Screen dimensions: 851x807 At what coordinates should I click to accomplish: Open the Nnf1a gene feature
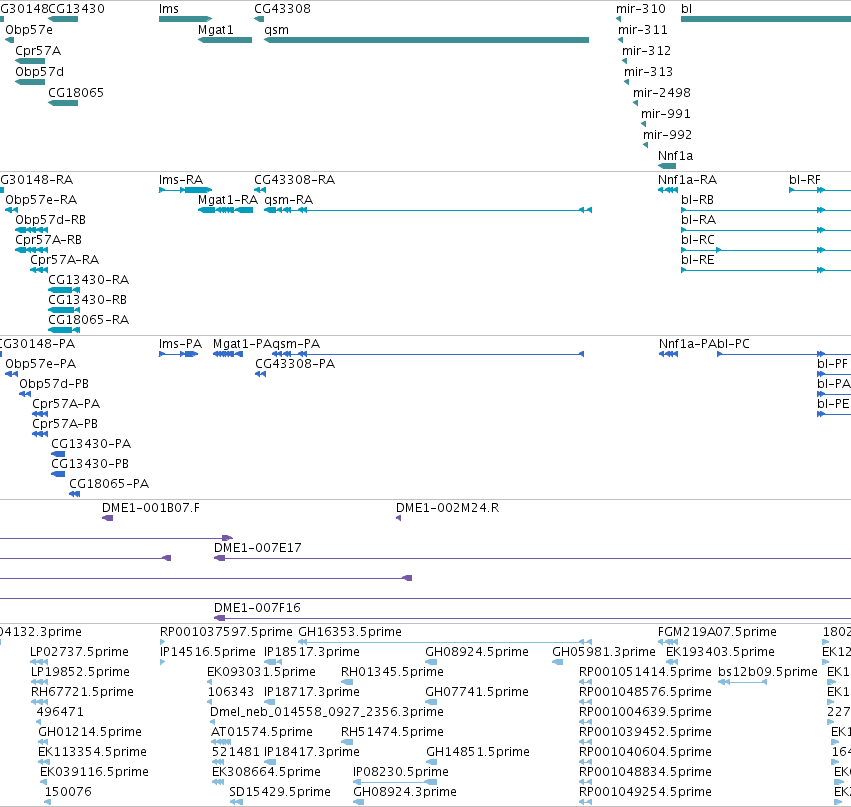(667, 166)
